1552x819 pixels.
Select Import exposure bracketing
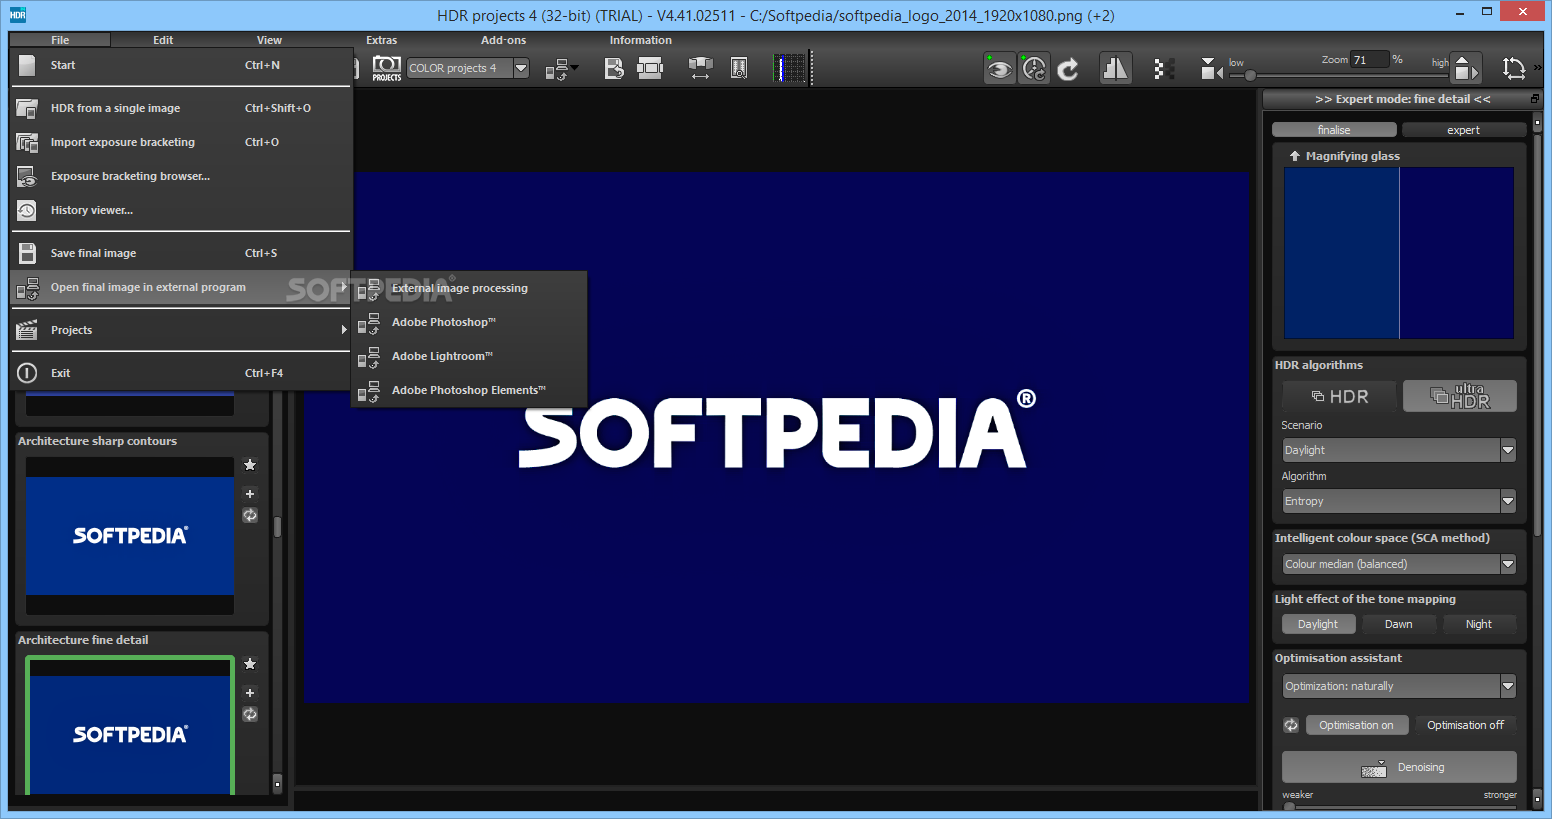tap(181, 142)
